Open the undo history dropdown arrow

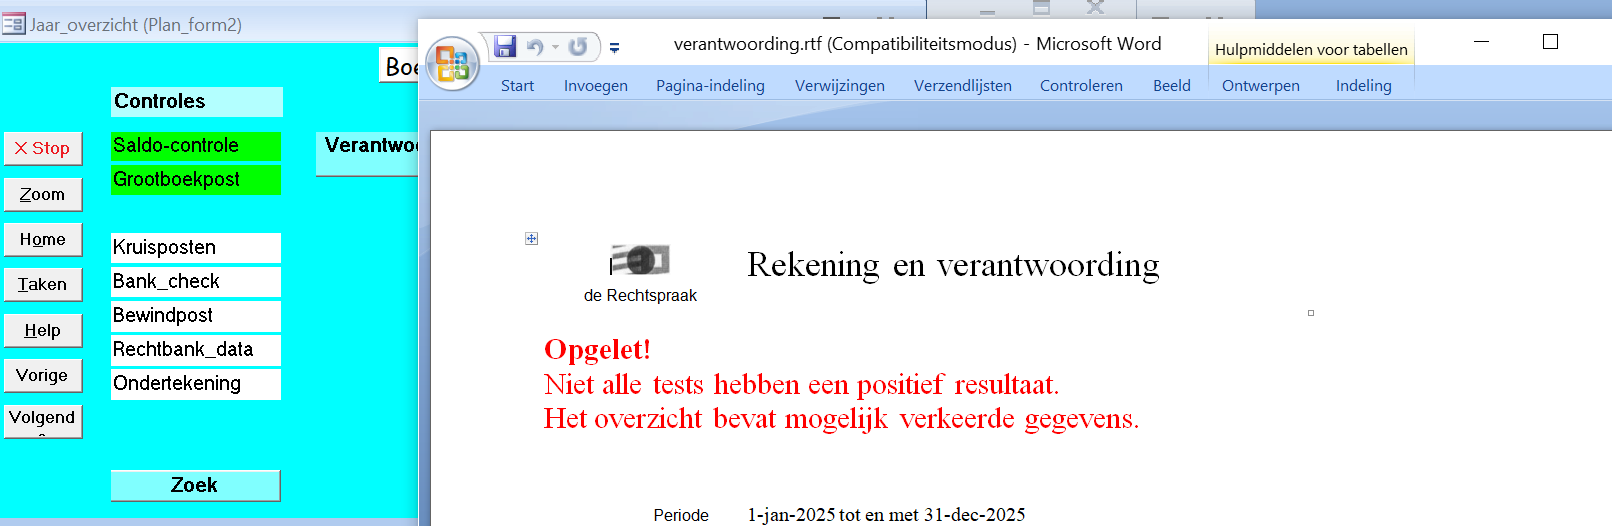click(555, 47)
